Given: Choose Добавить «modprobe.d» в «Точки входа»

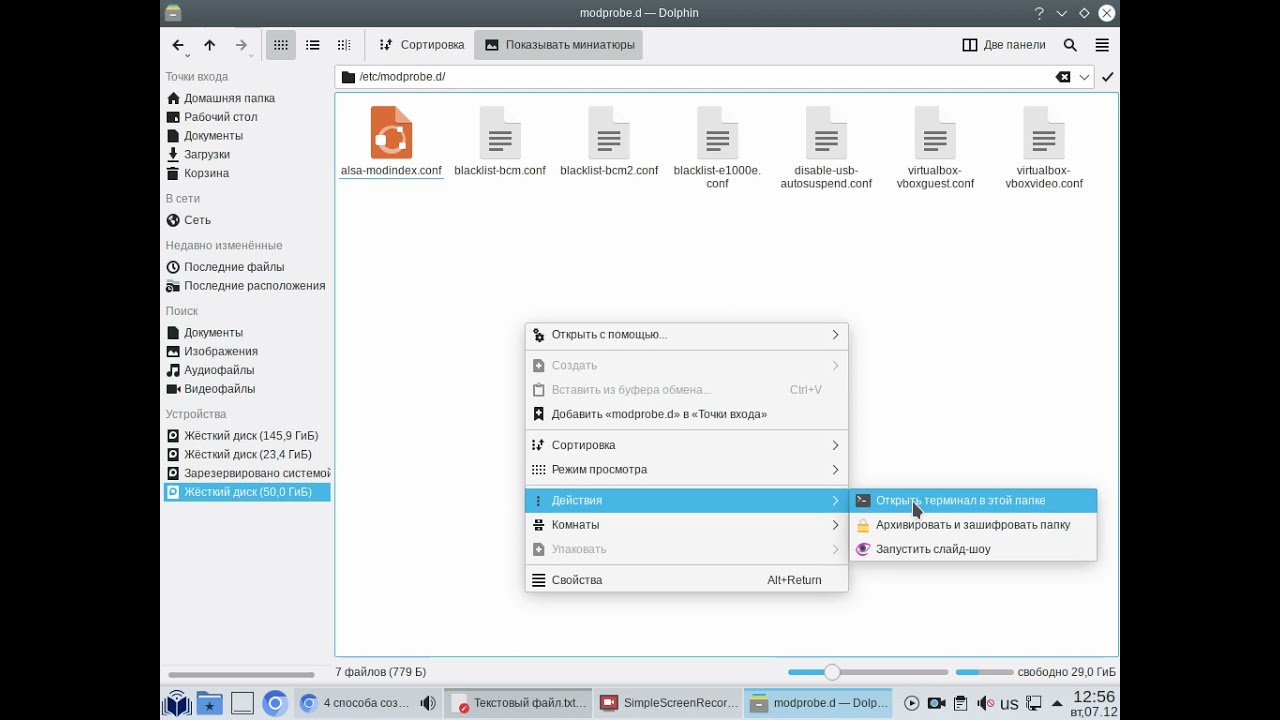Looking at the screenshot, I should click(x=686, y=414).
